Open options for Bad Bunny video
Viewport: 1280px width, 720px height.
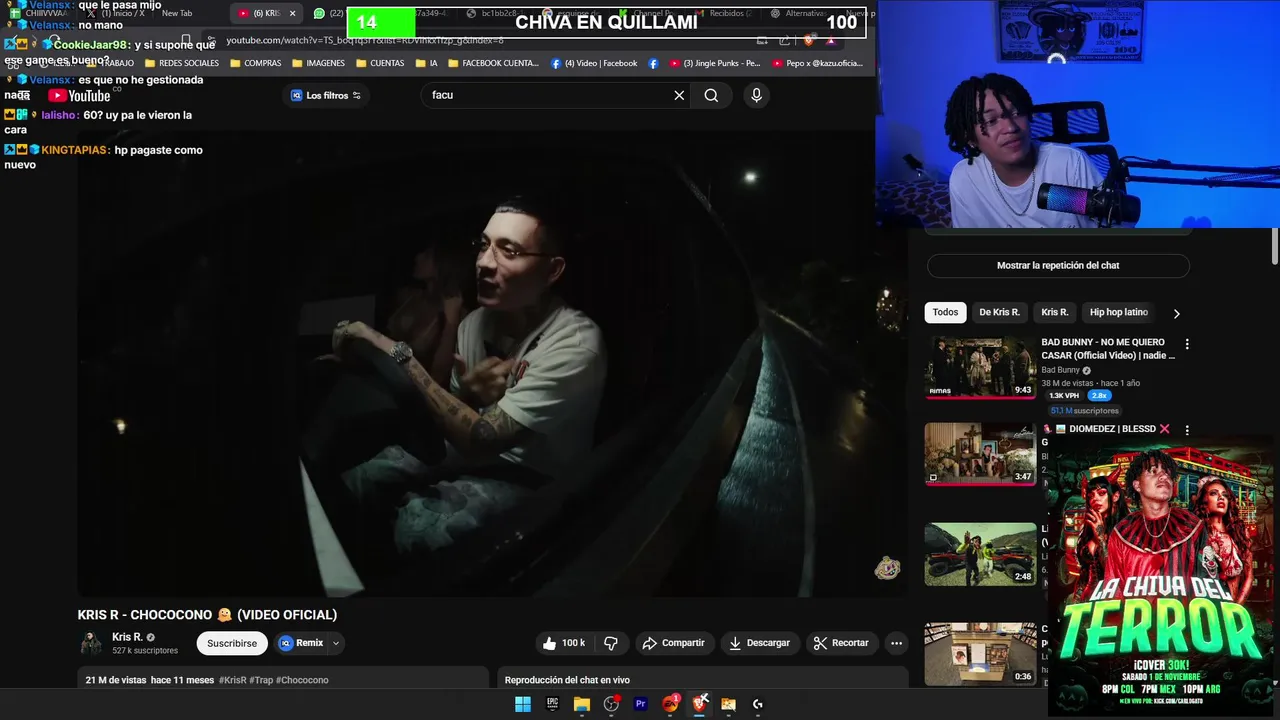click(x=1187, y=344)
